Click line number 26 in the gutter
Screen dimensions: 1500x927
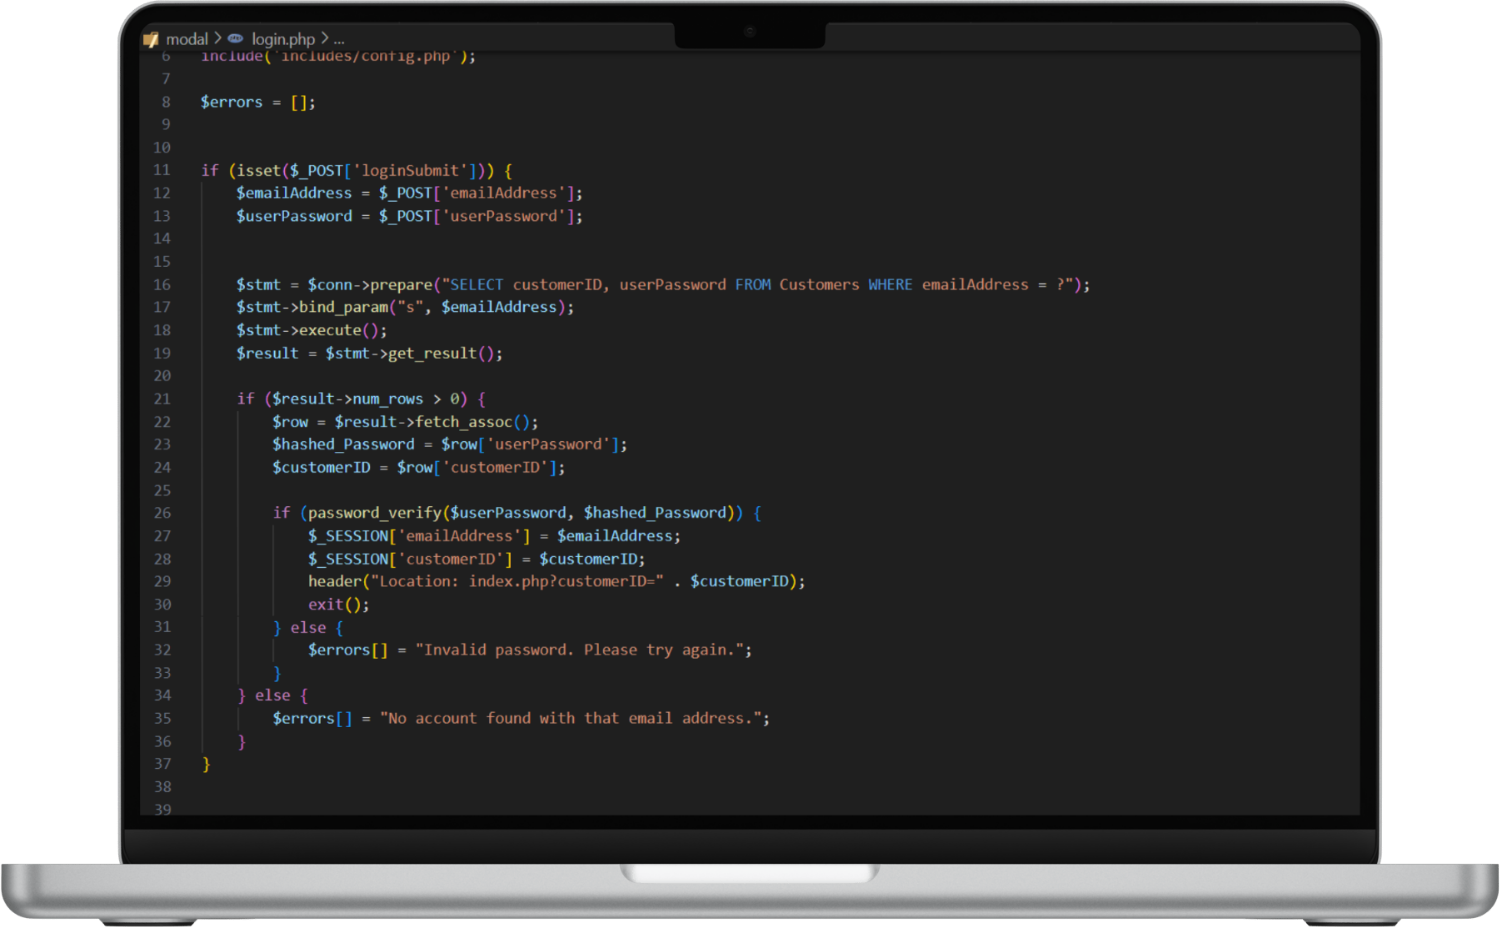coord(162,512)
